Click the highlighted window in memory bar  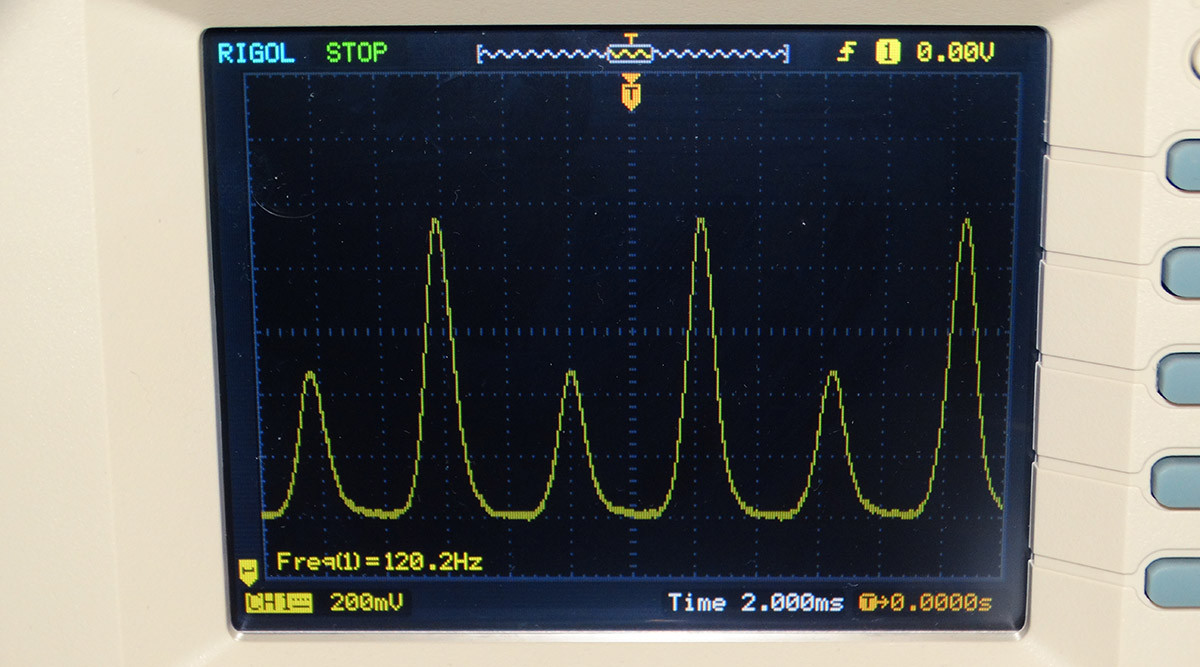[631, 53]
